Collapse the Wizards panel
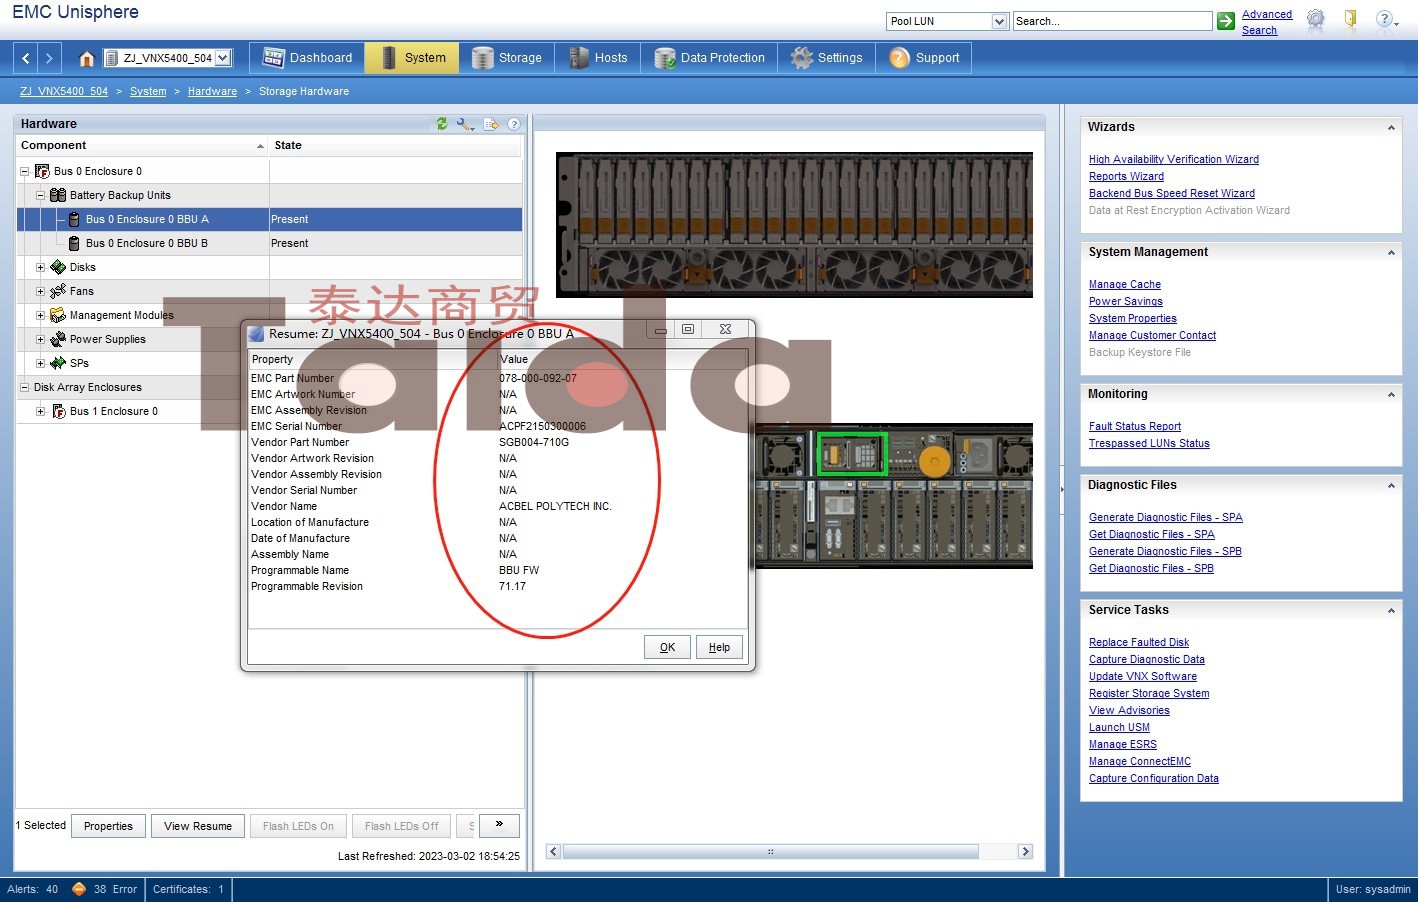1418x902 pixels. point(1391,128)
